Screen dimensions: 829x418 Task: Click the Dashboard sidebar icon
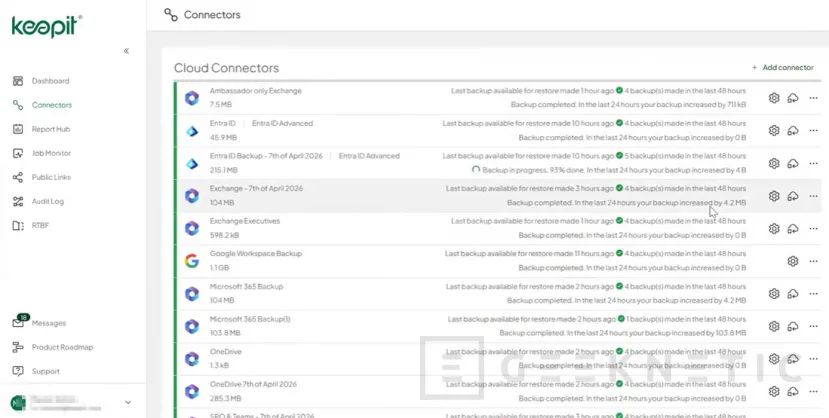(x=18, y=81)
